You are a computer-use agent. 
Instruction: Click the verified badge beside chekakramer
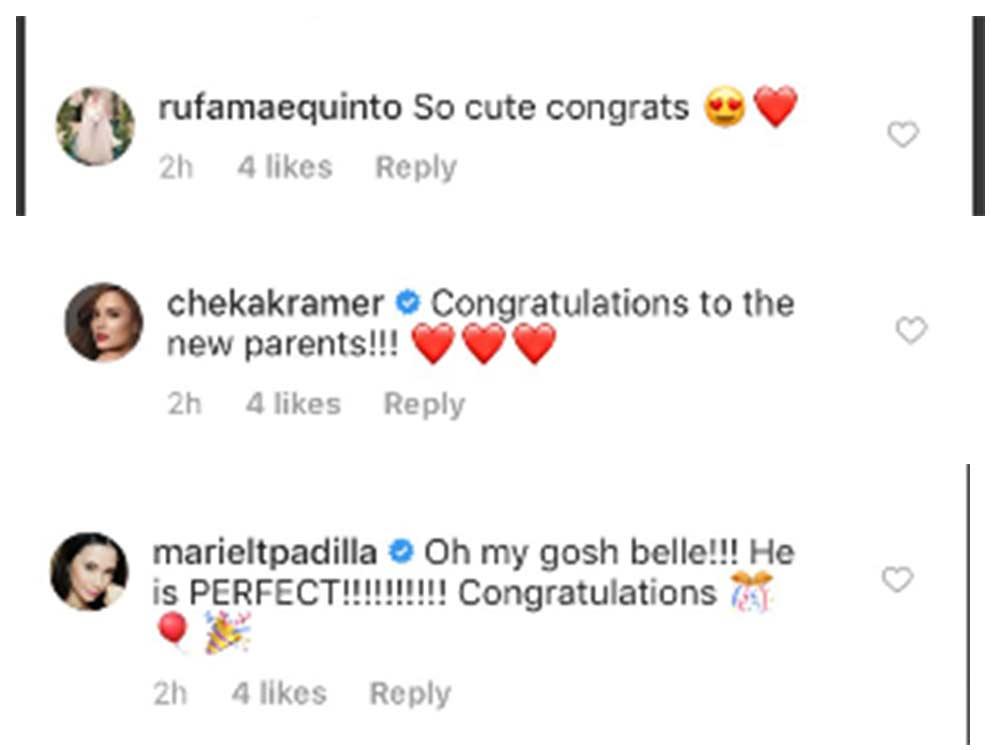click(x=407, y=302)
